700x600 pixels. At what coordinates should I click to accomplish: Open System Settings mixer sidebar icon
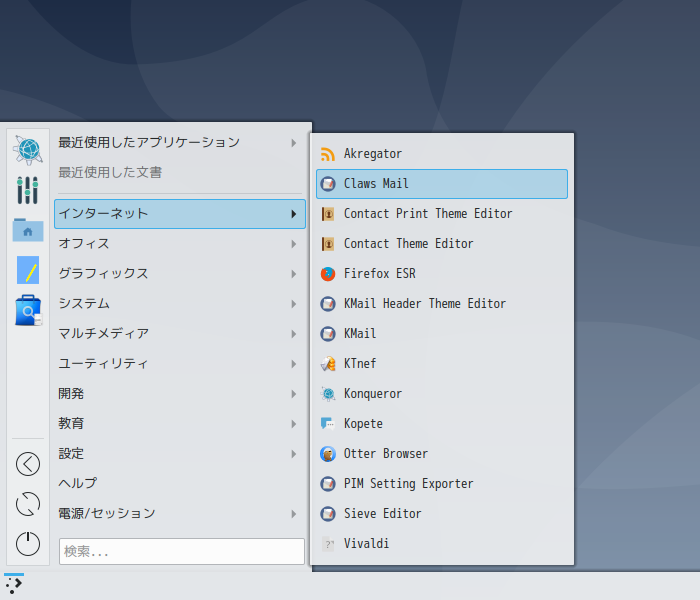pos(28,190)
